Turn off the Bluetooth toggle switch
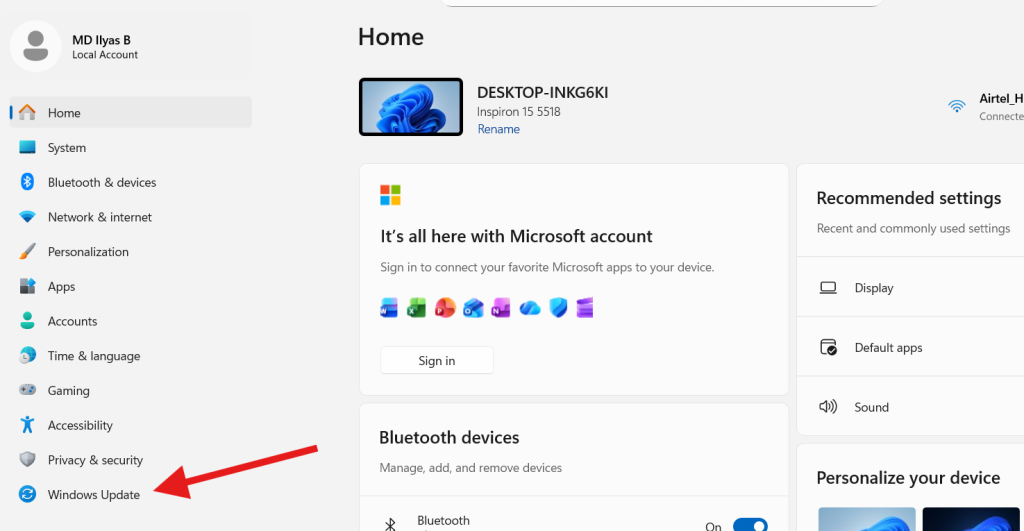 (750, 524)
